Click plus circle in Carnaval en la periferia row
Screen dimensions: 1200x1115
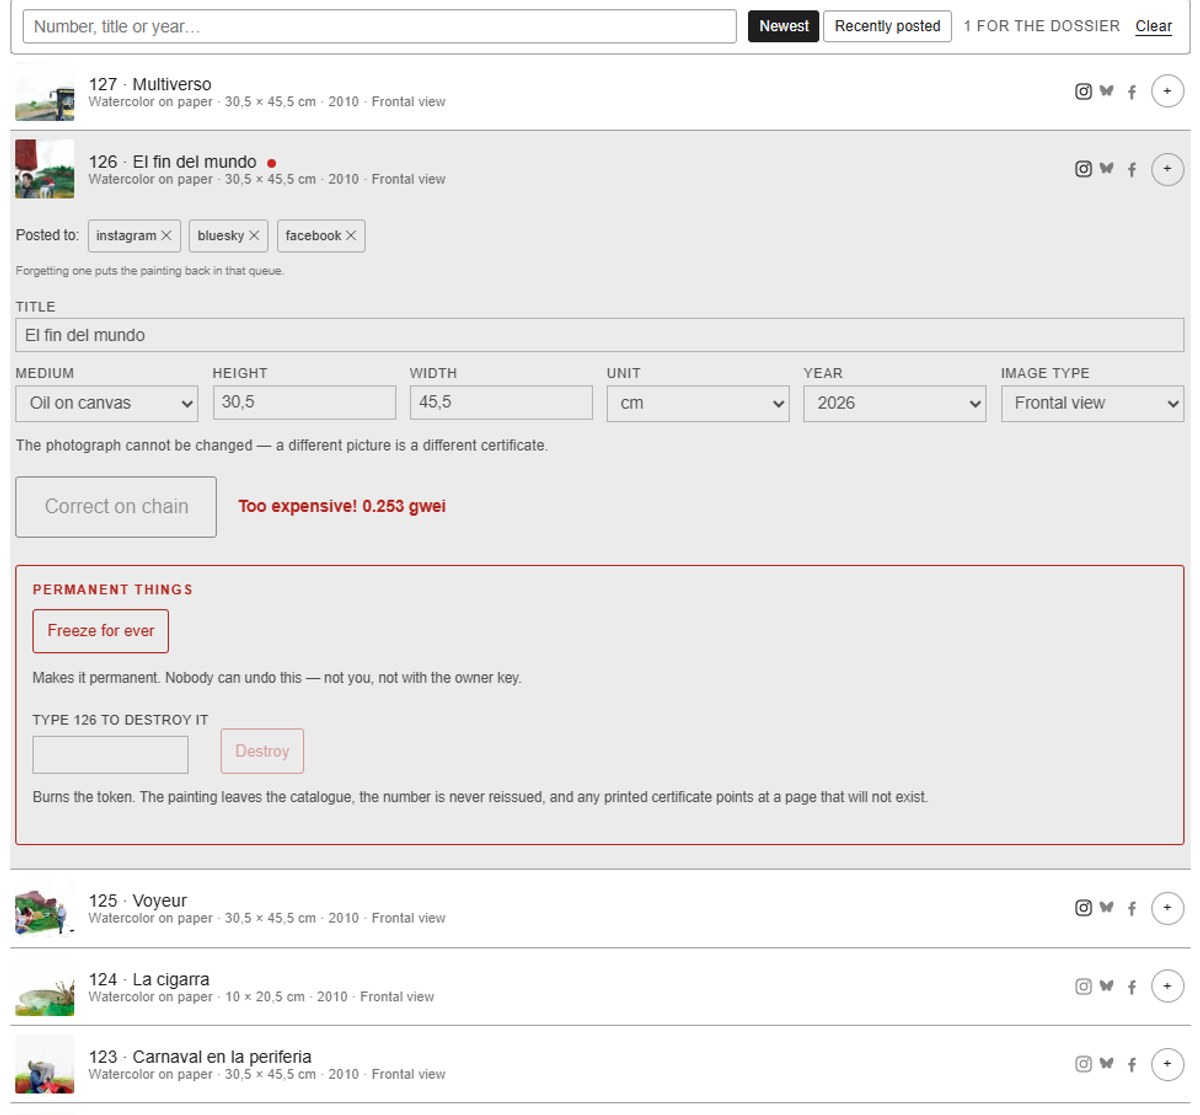(1167, 1064)
